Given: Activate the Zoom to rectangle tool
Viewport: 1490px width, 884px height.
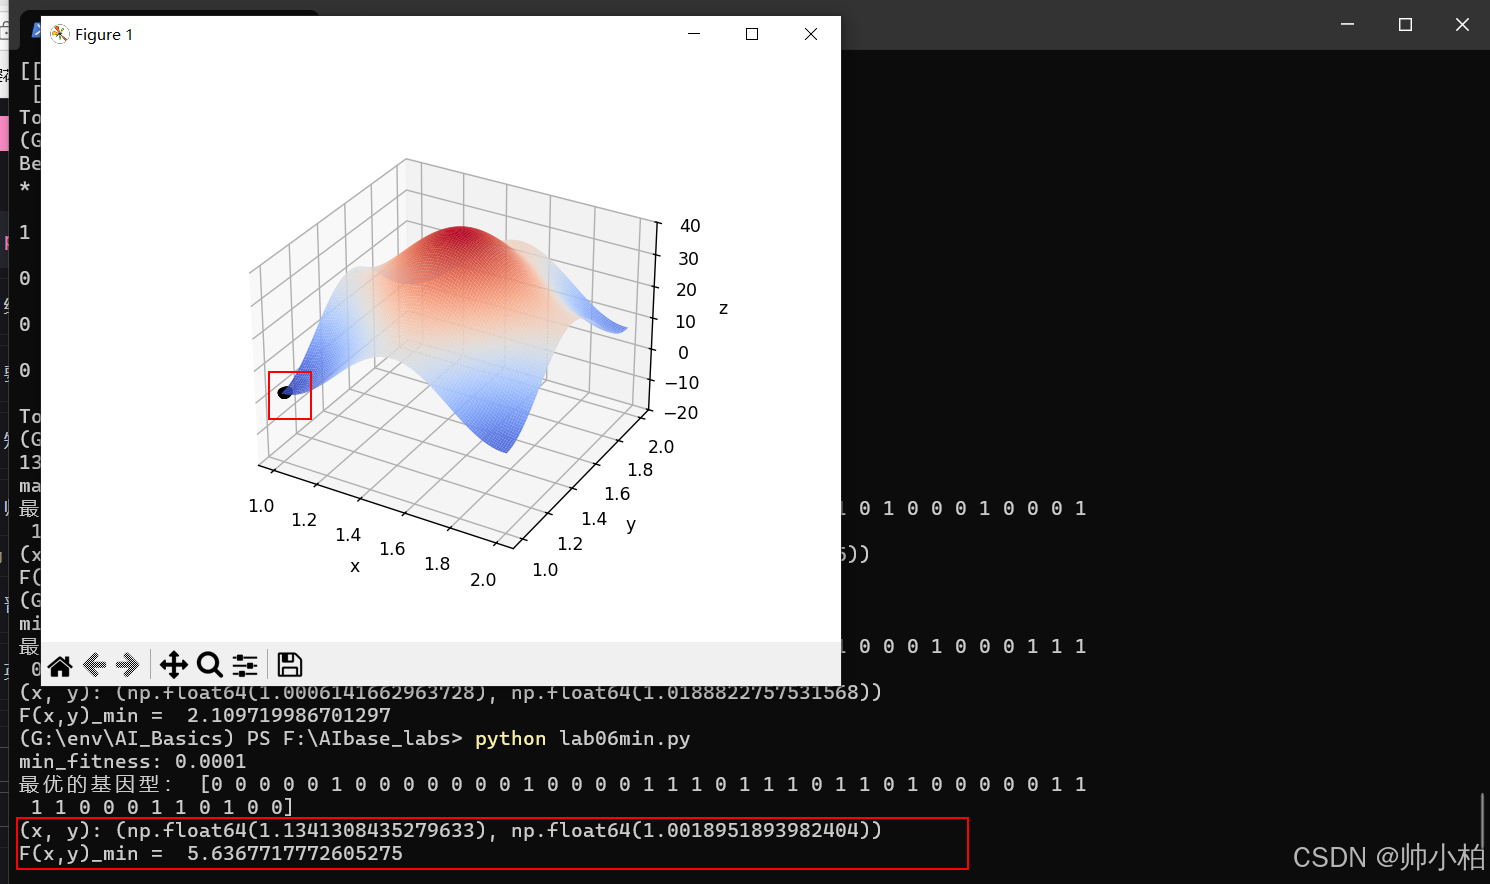Looking at the screenshot, I should click(210, 665).
